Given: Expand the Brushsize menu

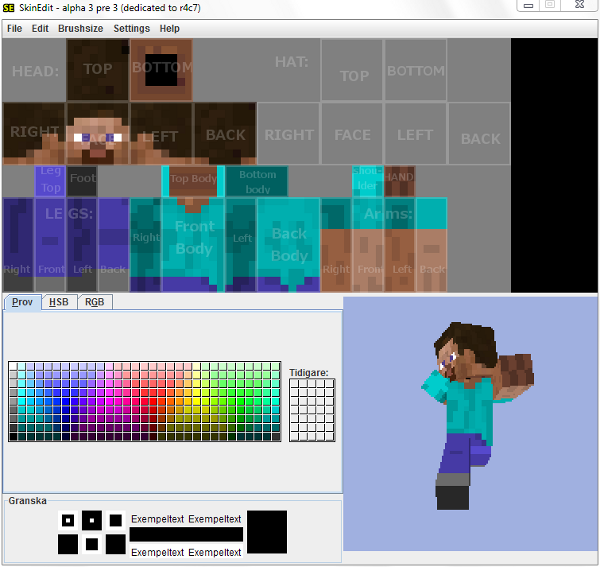Looking at the screenshot, I should [x=80, y=29].
